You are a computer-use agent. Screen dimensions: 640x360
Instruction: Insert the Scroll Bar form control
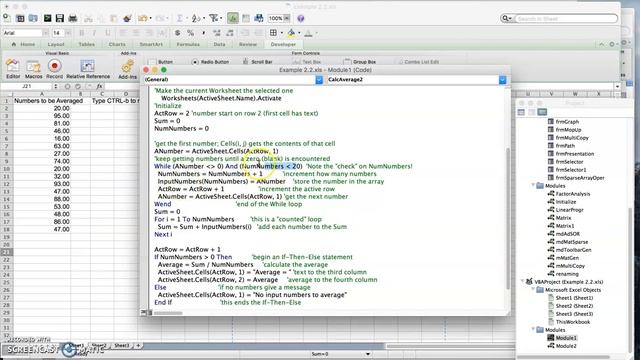258,62
